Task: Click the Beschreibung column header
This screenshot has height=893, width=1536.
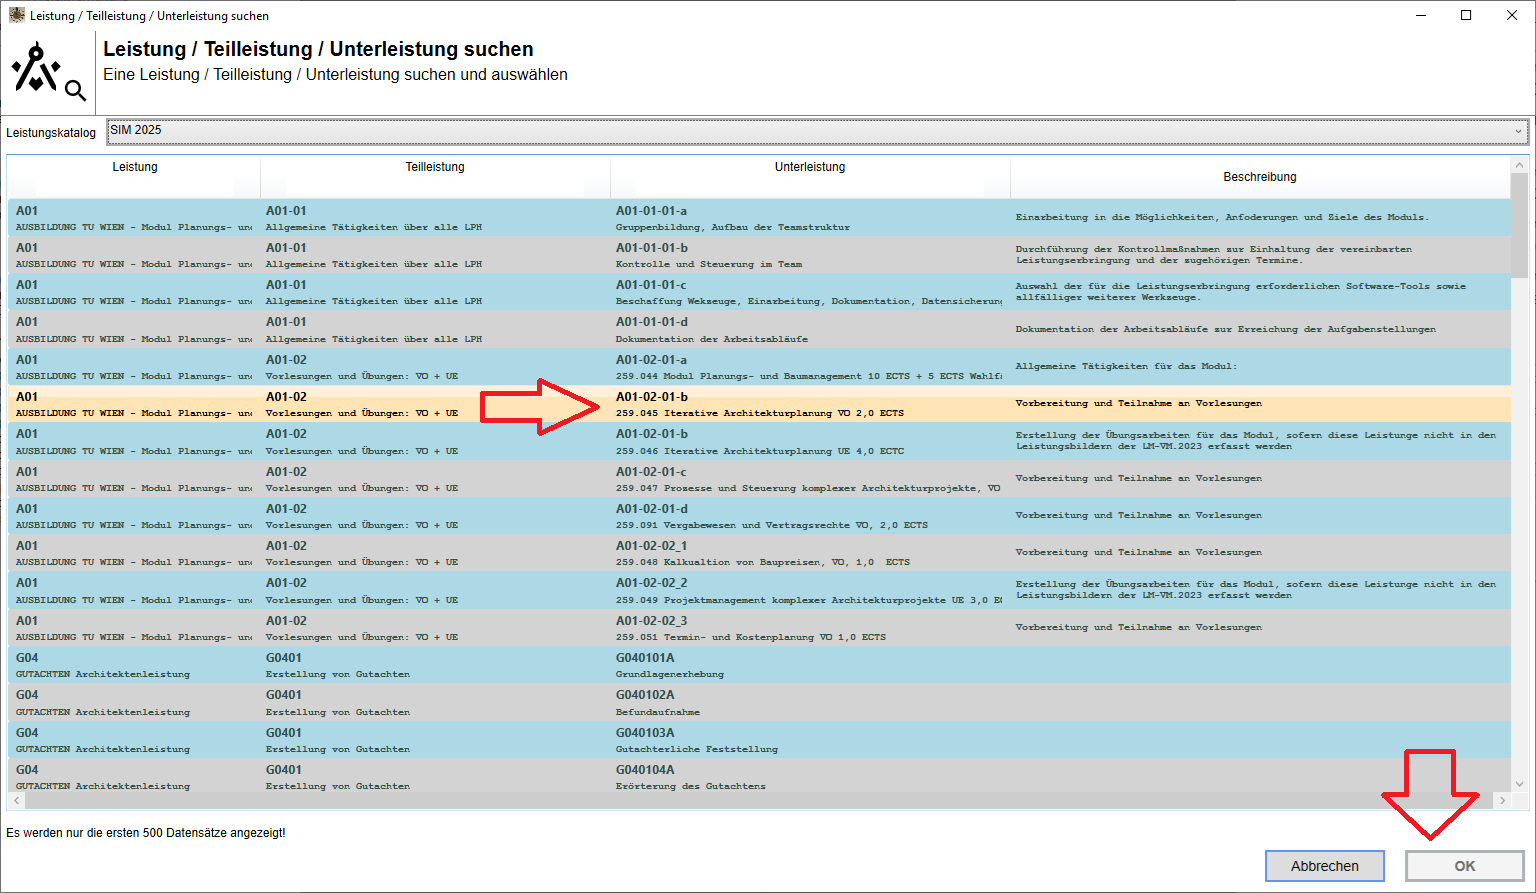Action: click(x=1259, y=177)
